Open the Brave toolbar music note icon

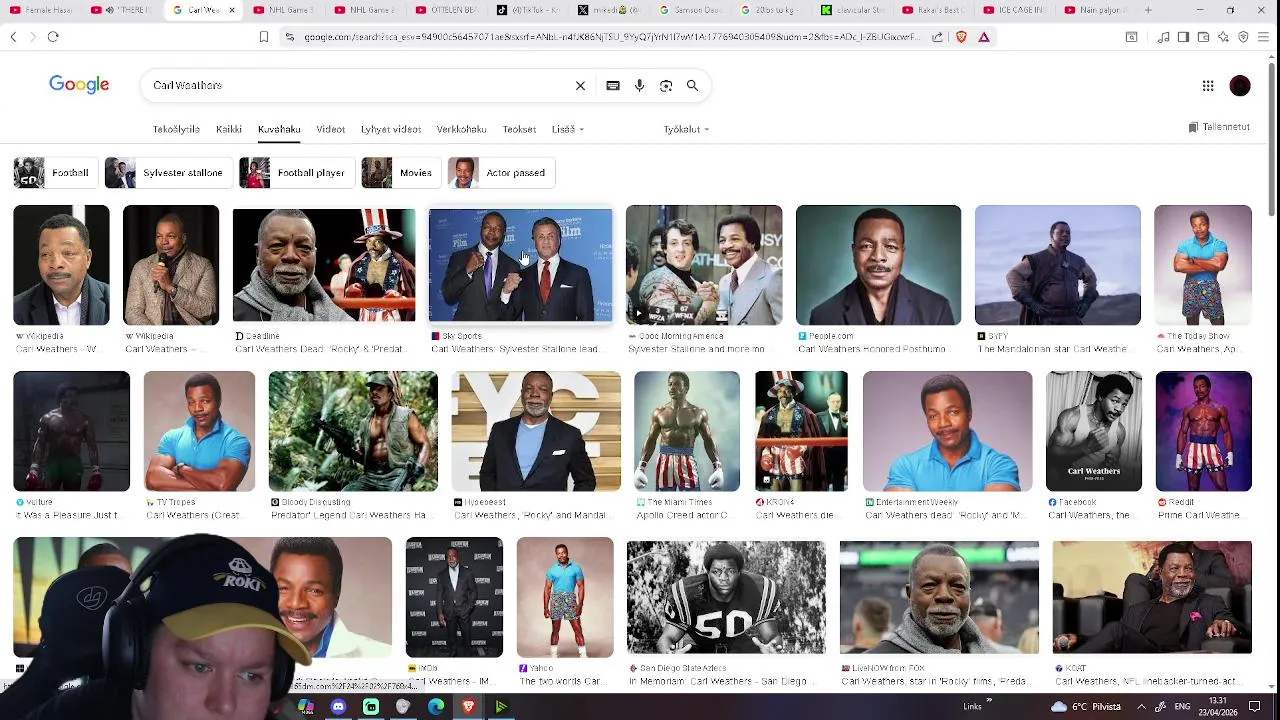(x=1164, y=37)
